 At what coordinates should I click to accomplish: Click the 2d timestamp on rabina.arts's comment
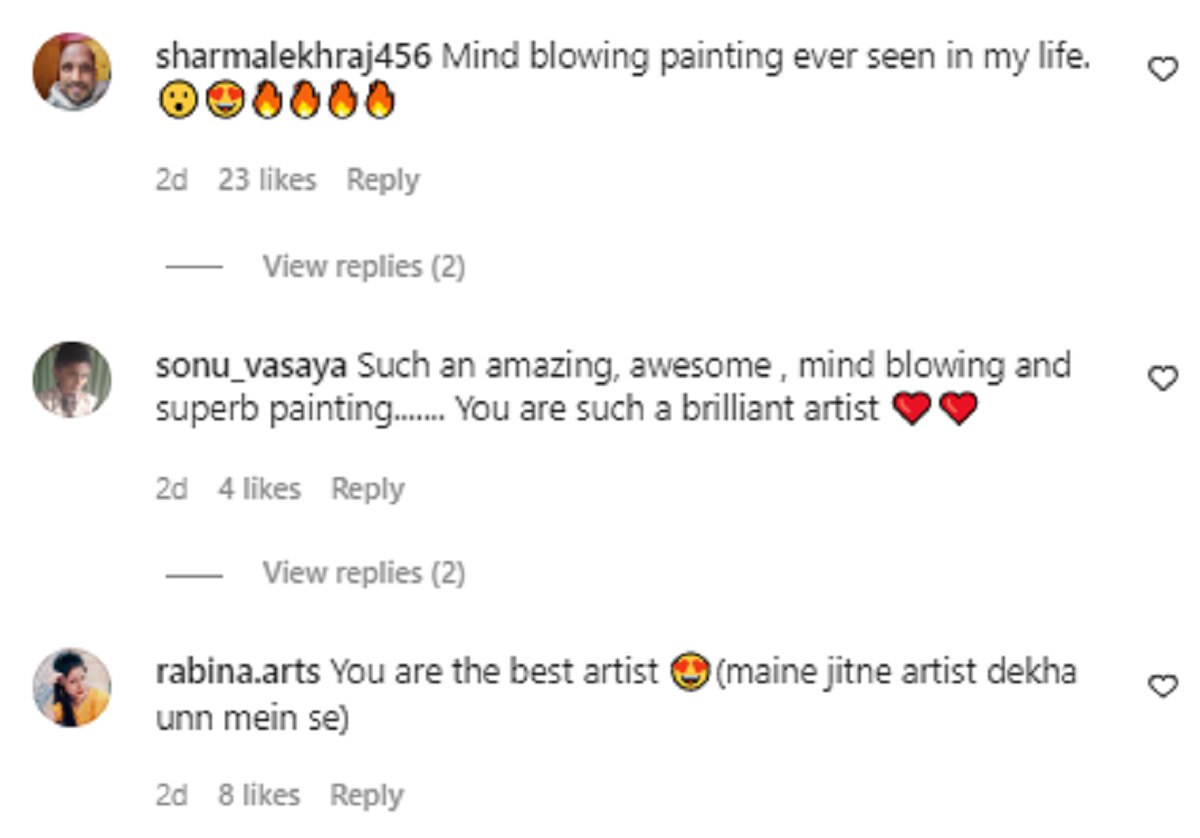(x=172, y=796)
